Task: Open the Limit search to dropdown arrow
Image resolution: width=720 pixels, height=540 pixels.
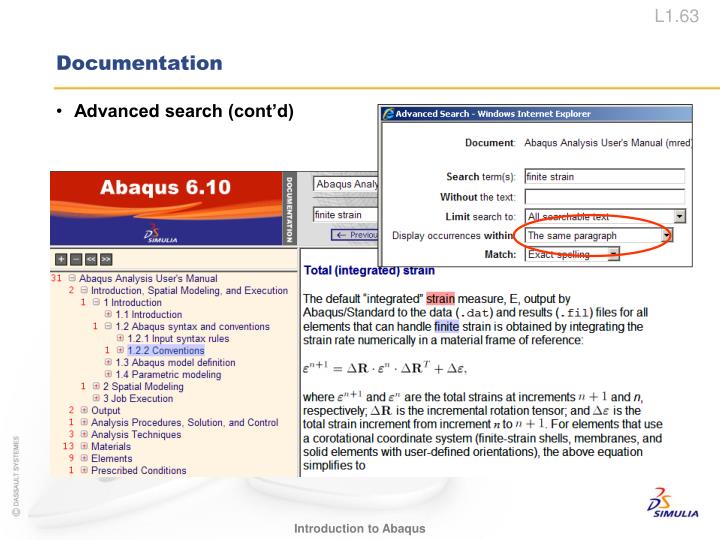Action: [680, 216]
